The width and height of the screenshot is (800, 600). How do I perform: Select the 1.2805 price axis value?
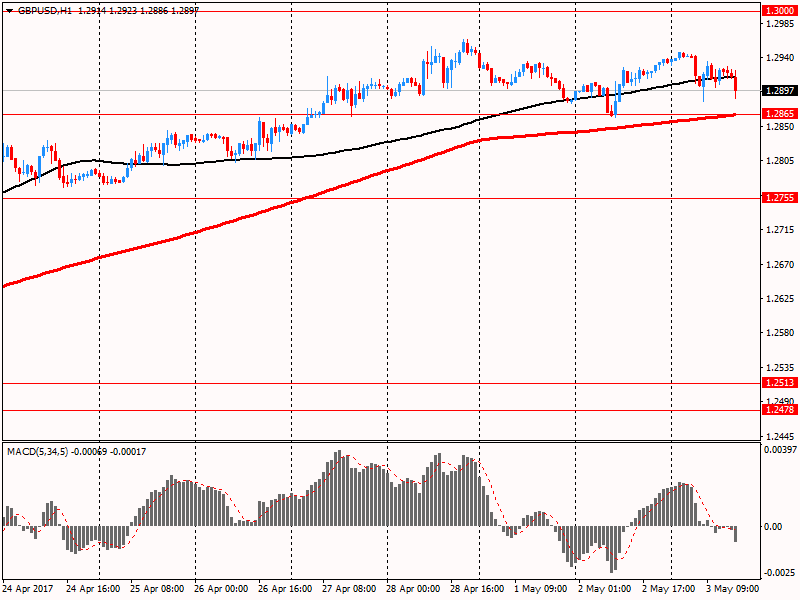[x=780, y=161]
